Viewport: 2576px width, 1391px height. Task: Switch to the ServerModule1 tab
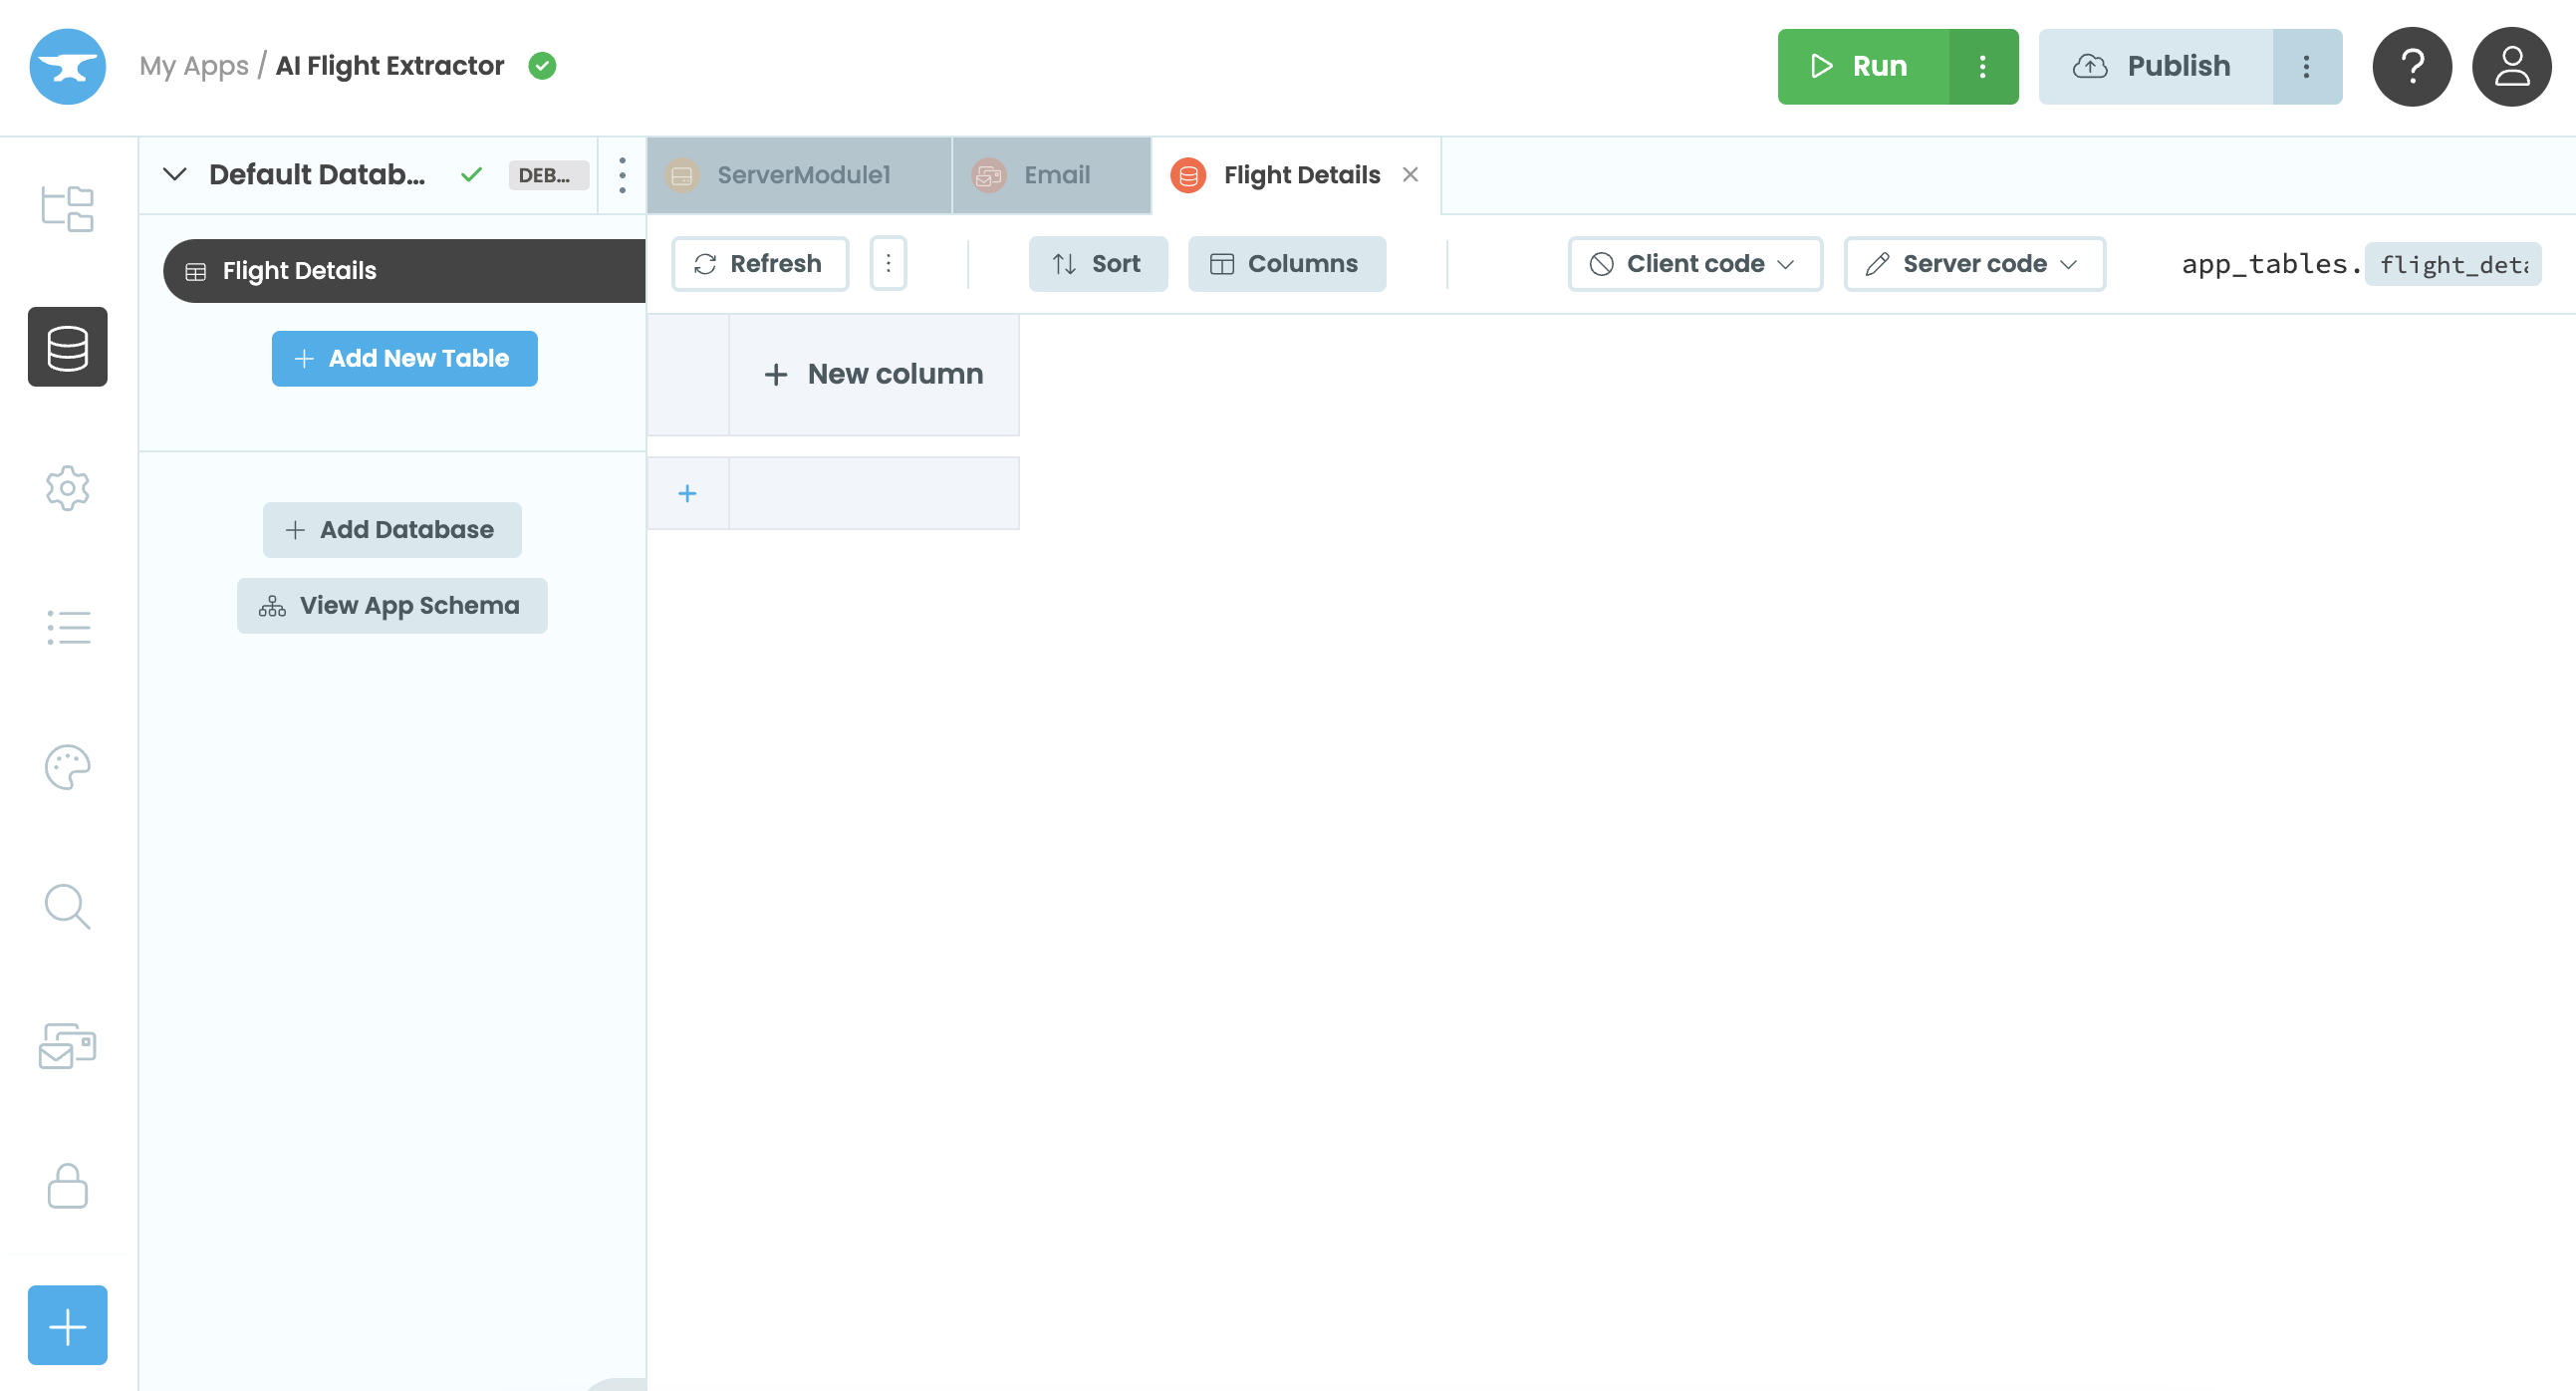pyautogui.click(x=800, y=174)
